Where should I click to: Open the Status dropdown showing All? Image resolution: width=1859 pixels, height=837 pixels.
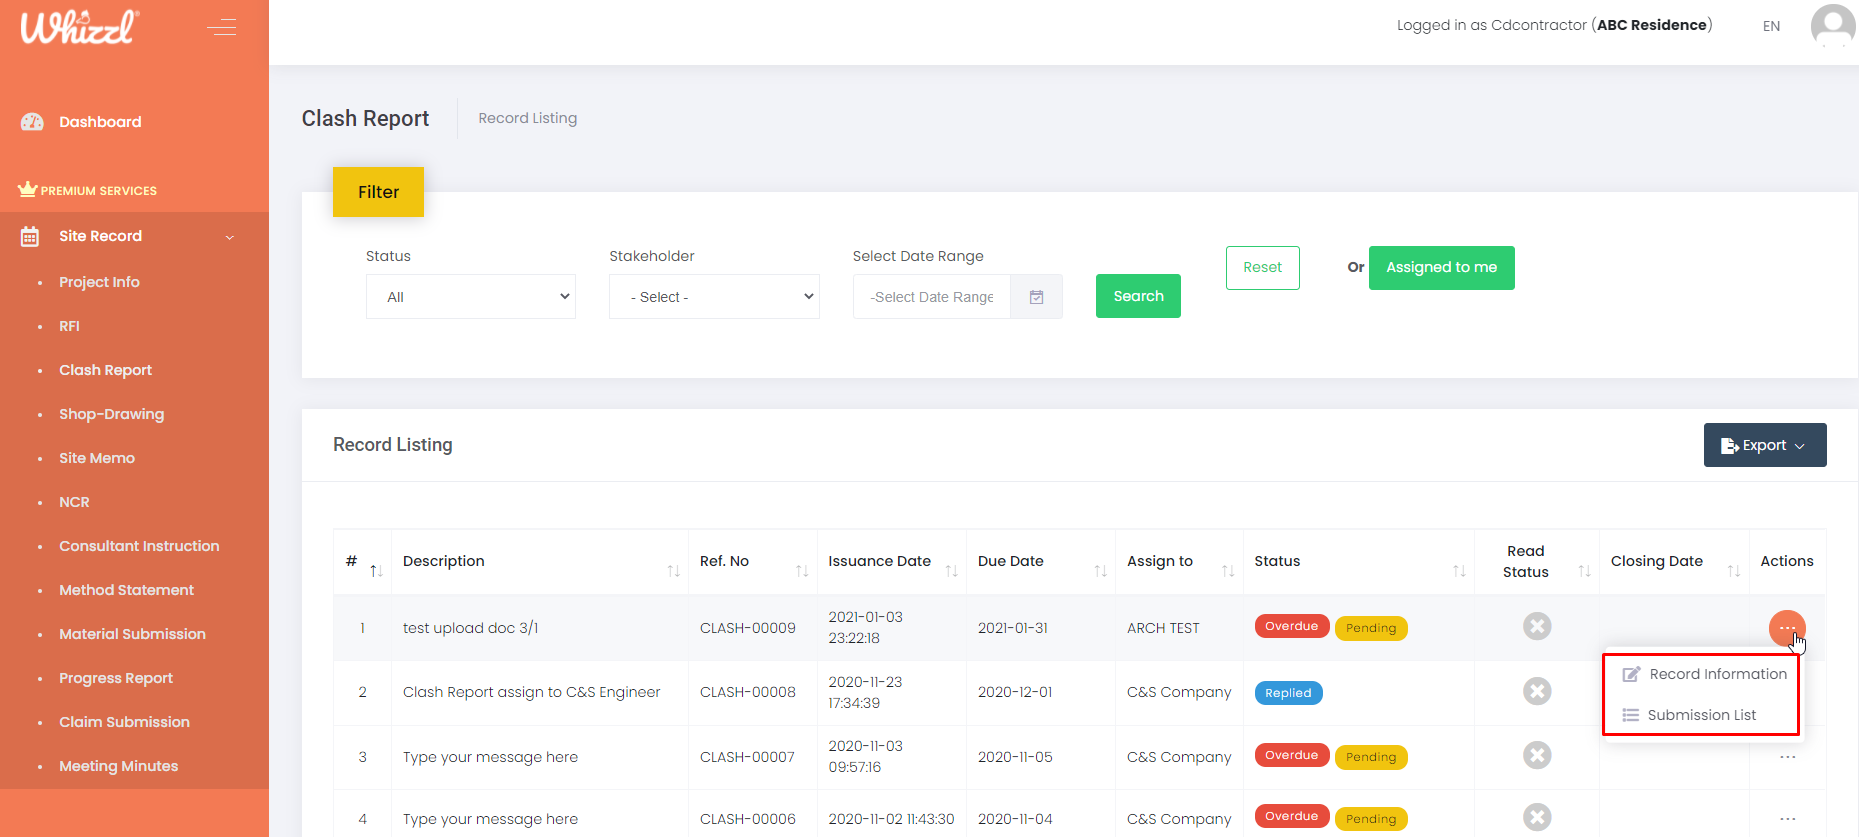[470, 297]
